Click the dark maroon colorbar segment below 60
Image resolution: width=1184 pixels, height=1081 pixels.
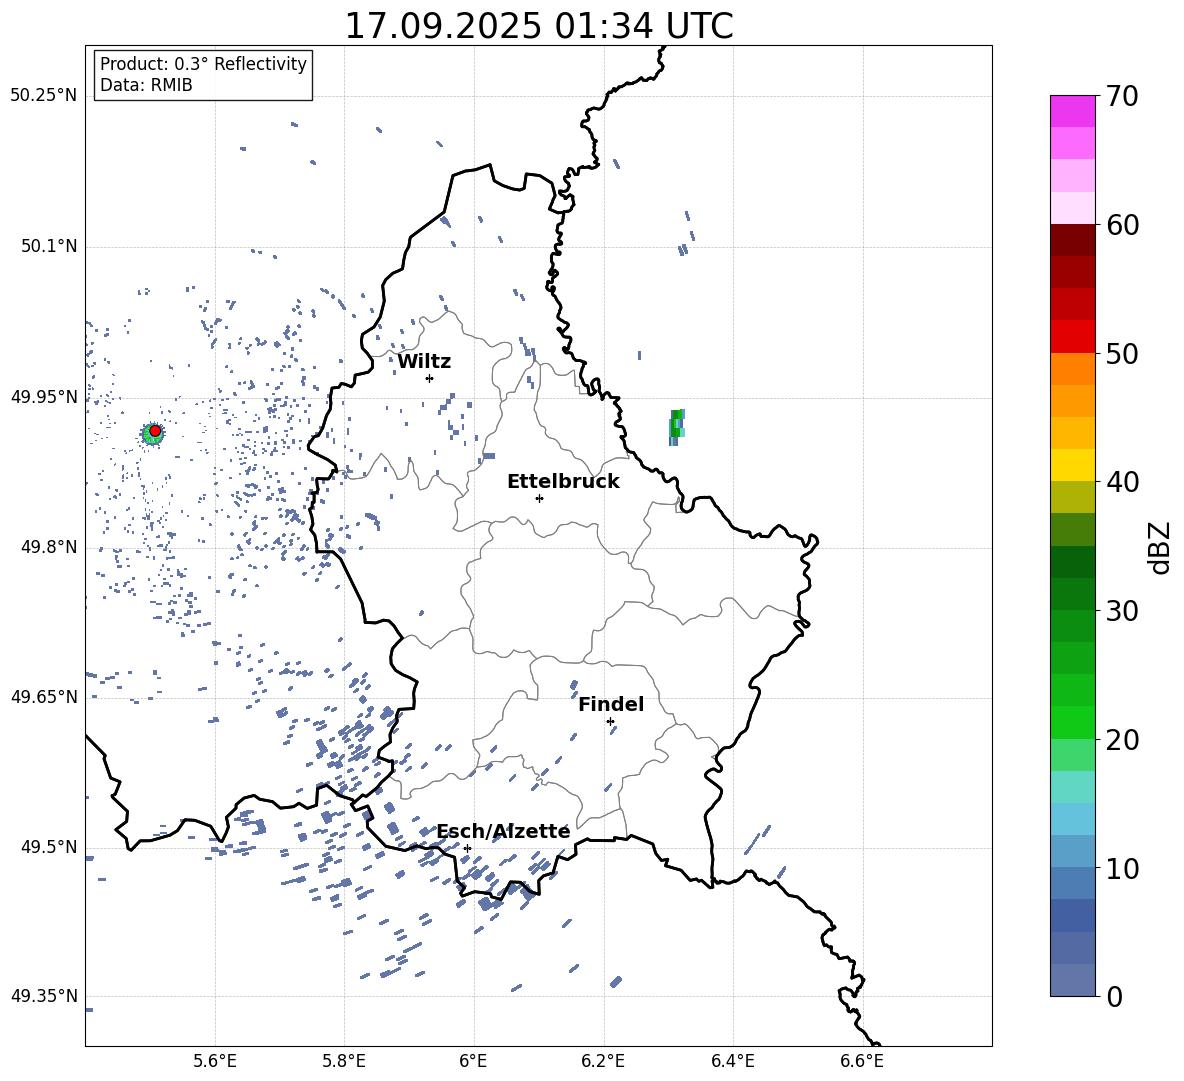coord(1072,240)
